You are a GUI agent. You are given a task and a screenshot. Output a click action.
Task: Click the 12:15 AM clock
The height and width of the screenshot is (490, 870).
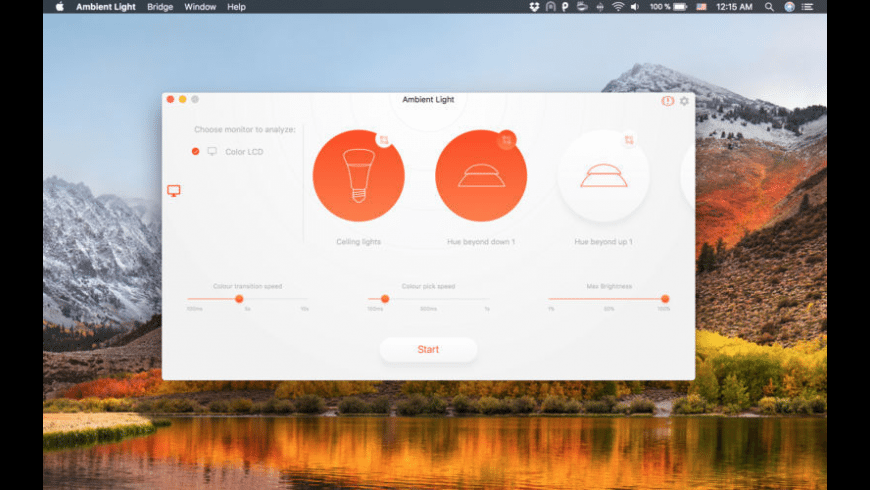[x=734, y=7]
